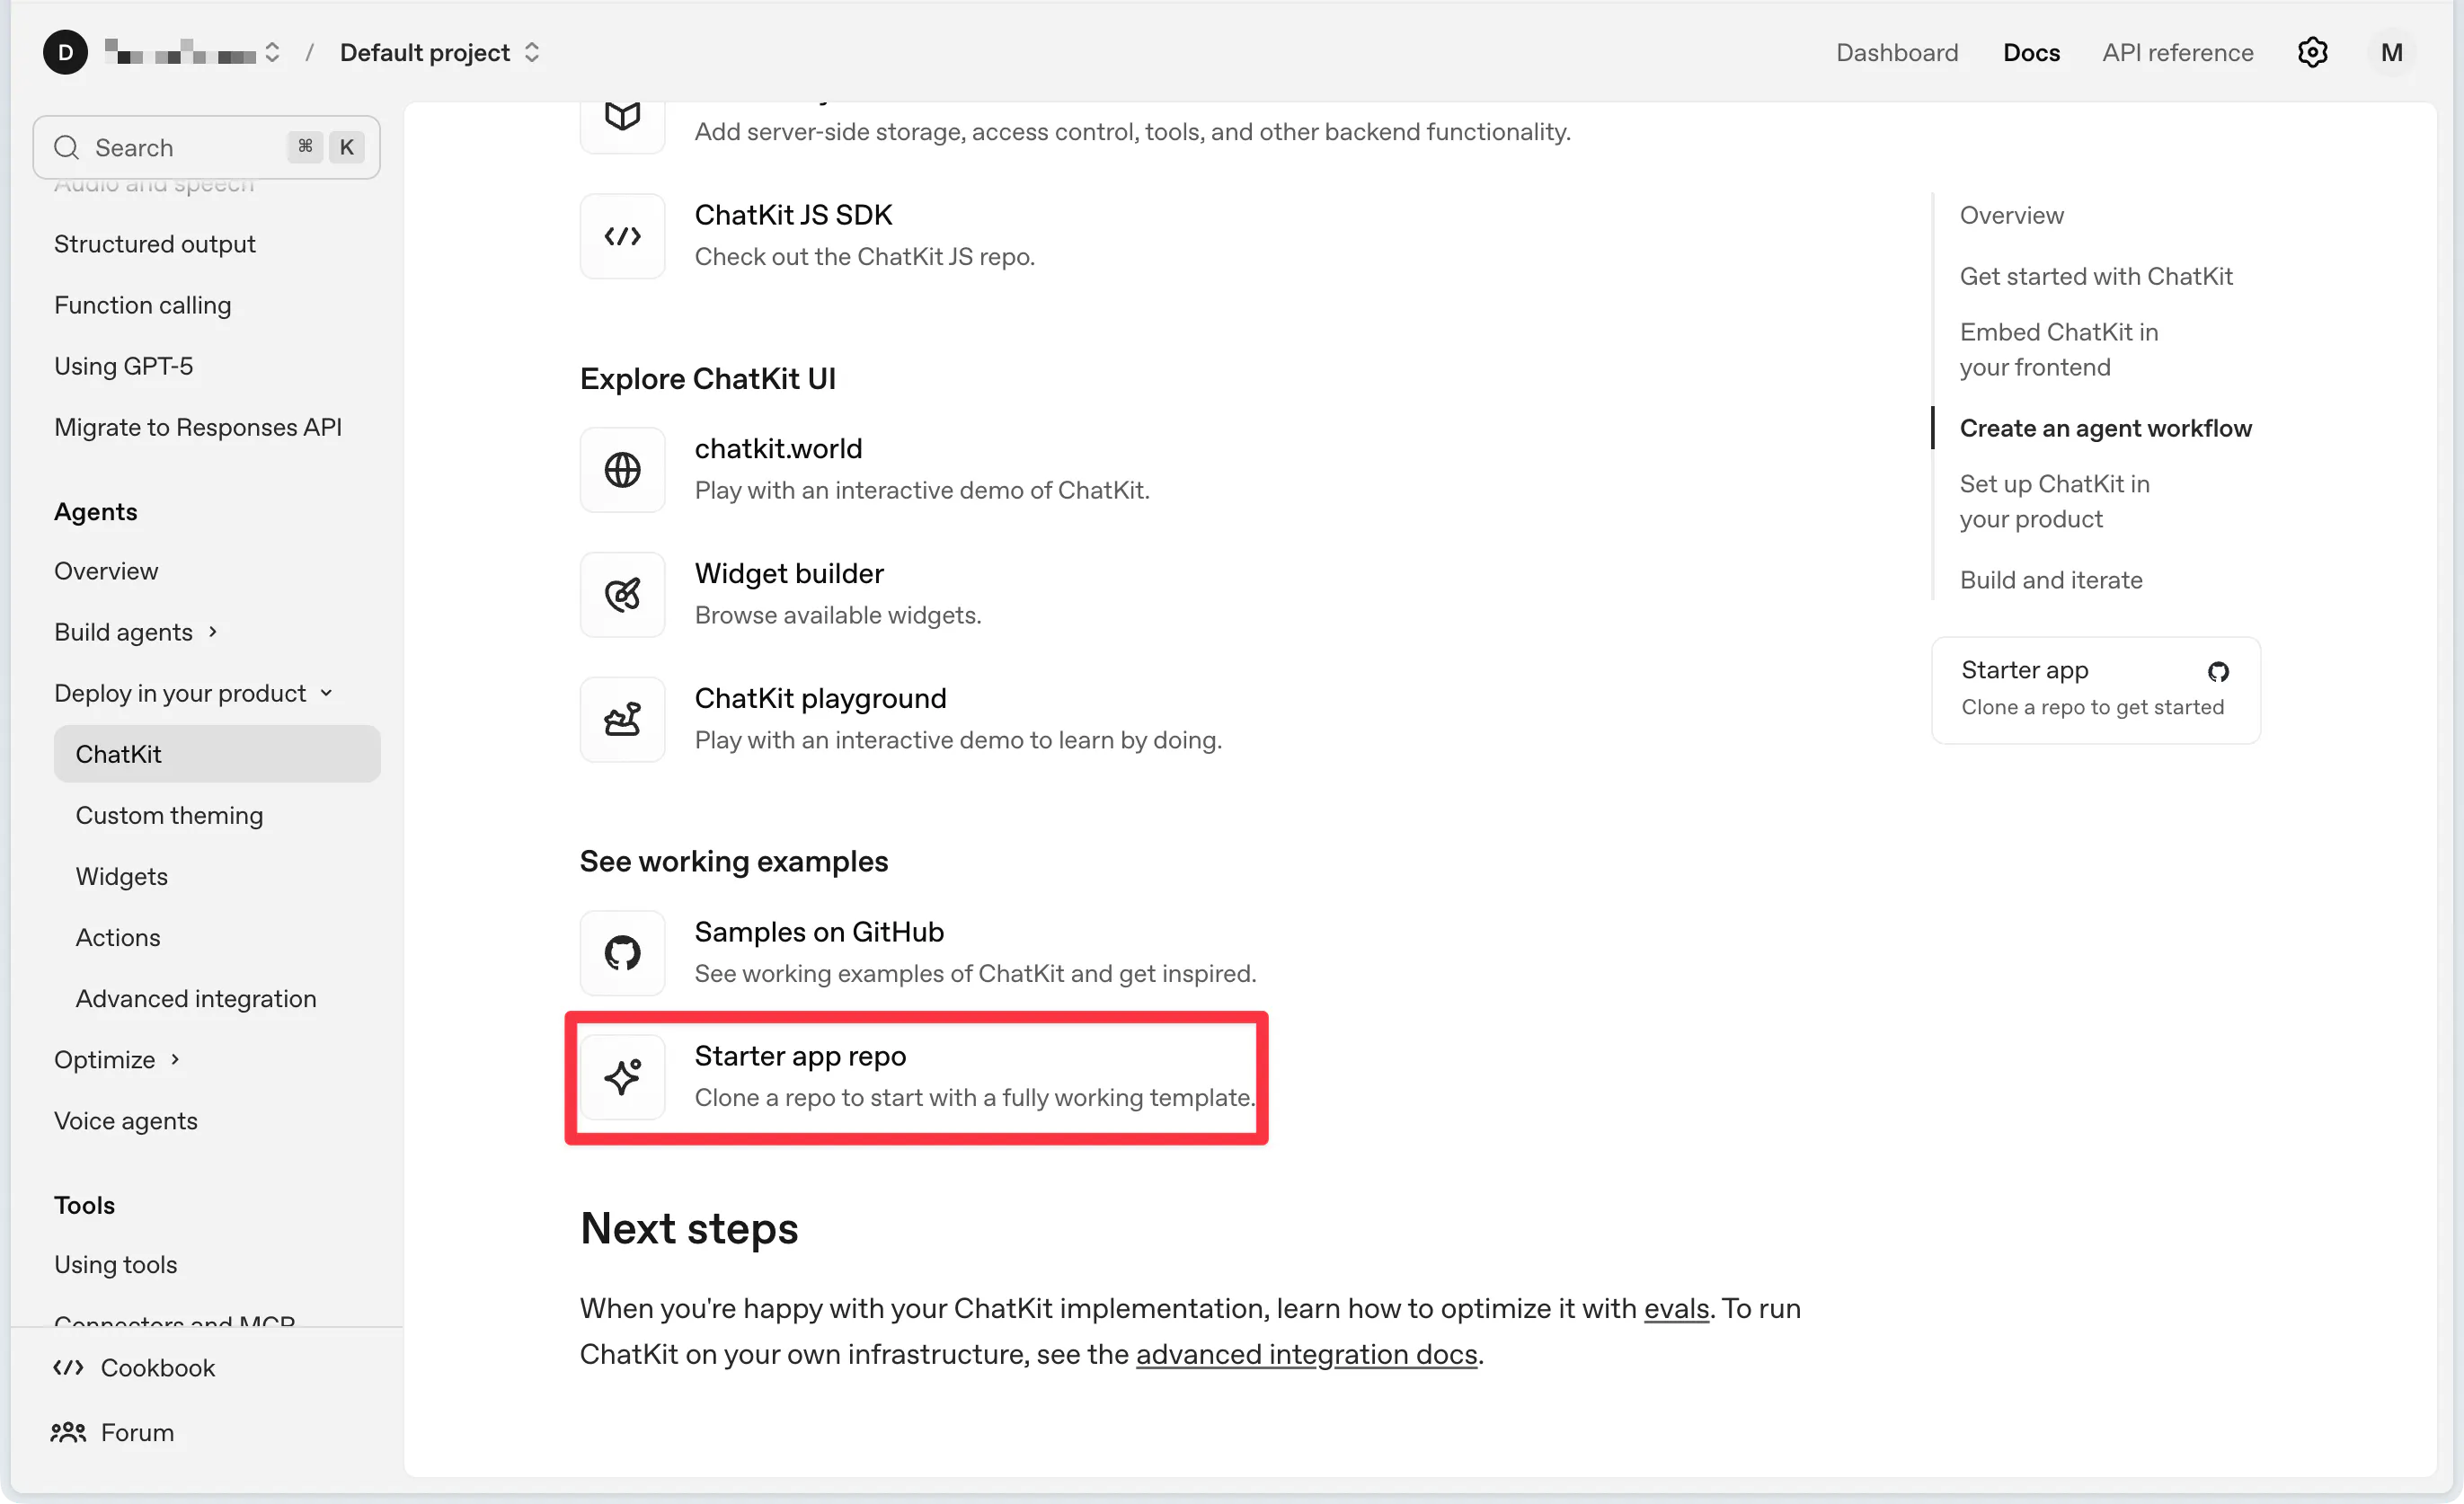This screenshot has width=2464, height=1504.
Task: Open the Cookbook link in sidebar footer
Action: 157,1367
